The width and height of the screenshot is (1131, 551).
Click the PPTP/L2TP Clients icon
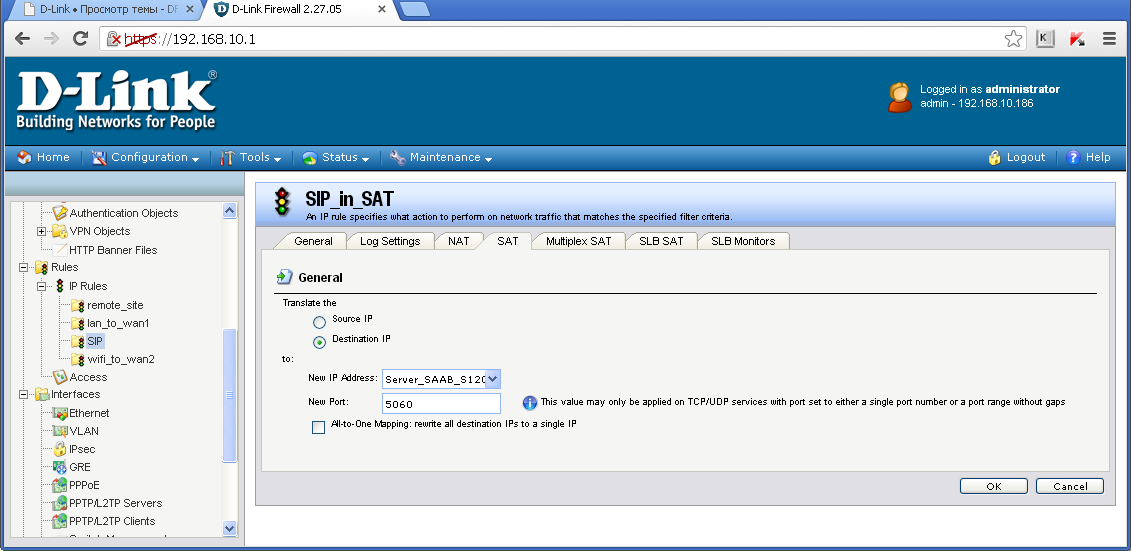point(60,521)
